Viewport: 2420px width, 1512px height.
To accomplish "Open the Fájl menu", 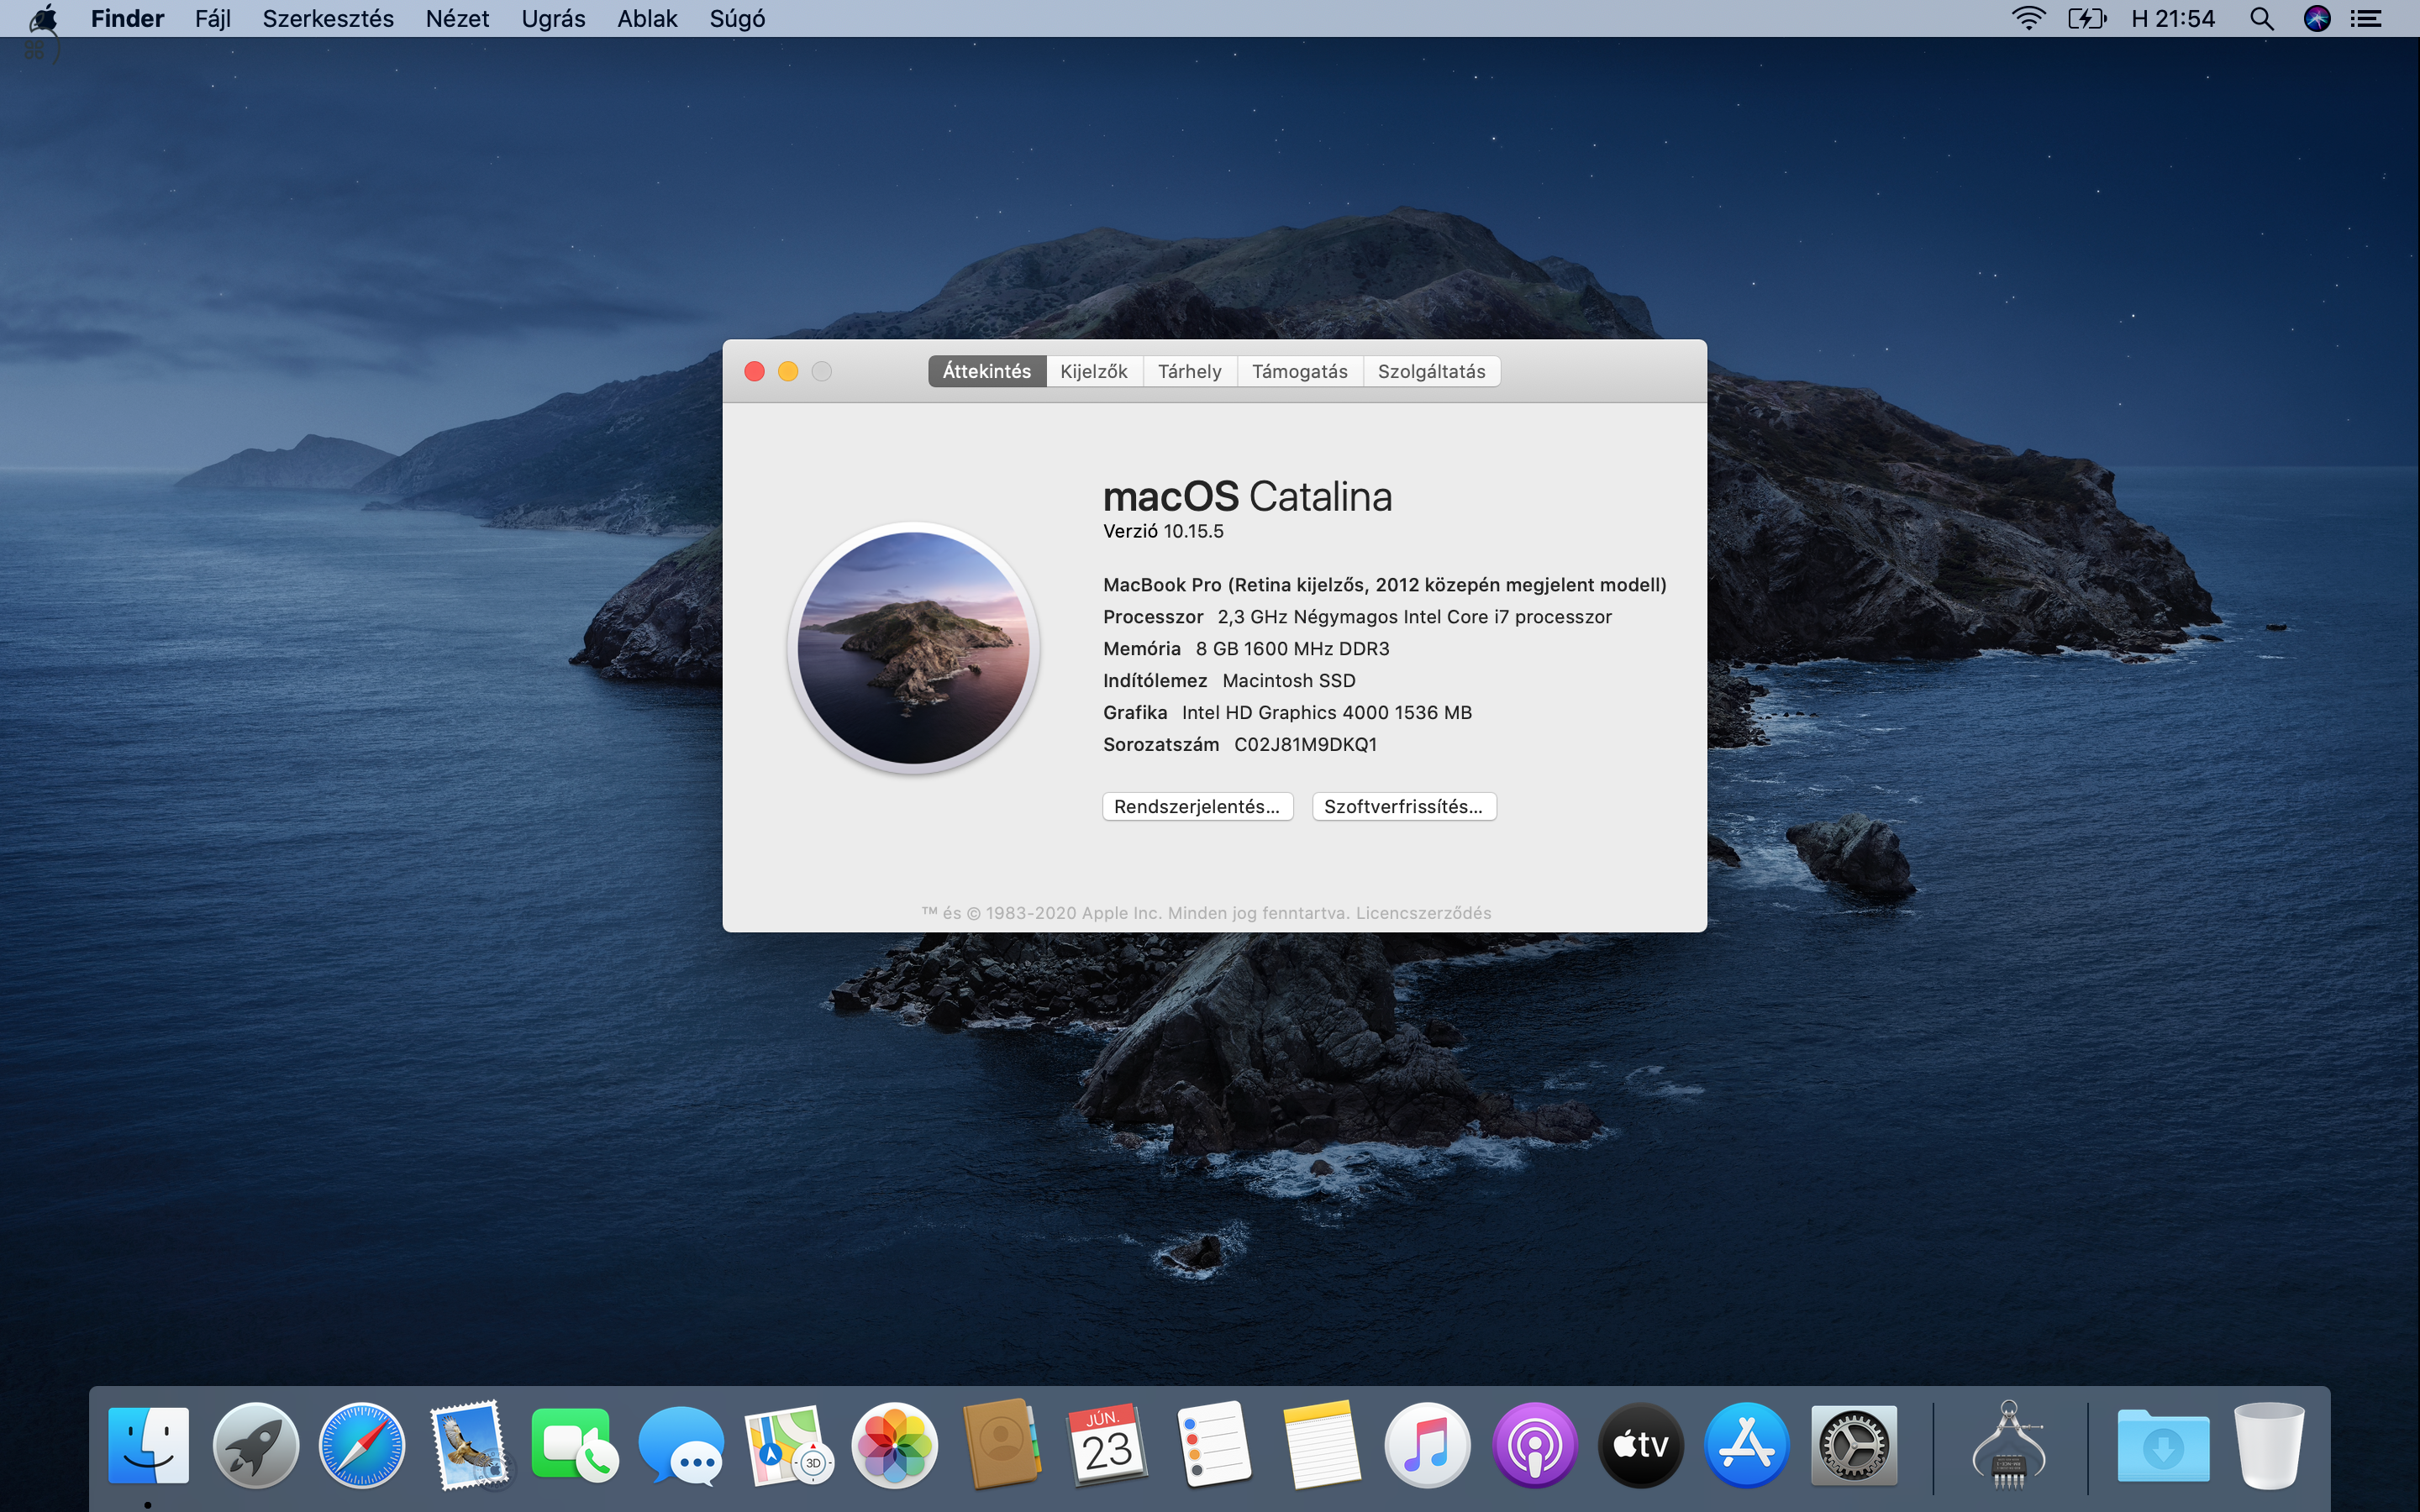I will point(213,18).
